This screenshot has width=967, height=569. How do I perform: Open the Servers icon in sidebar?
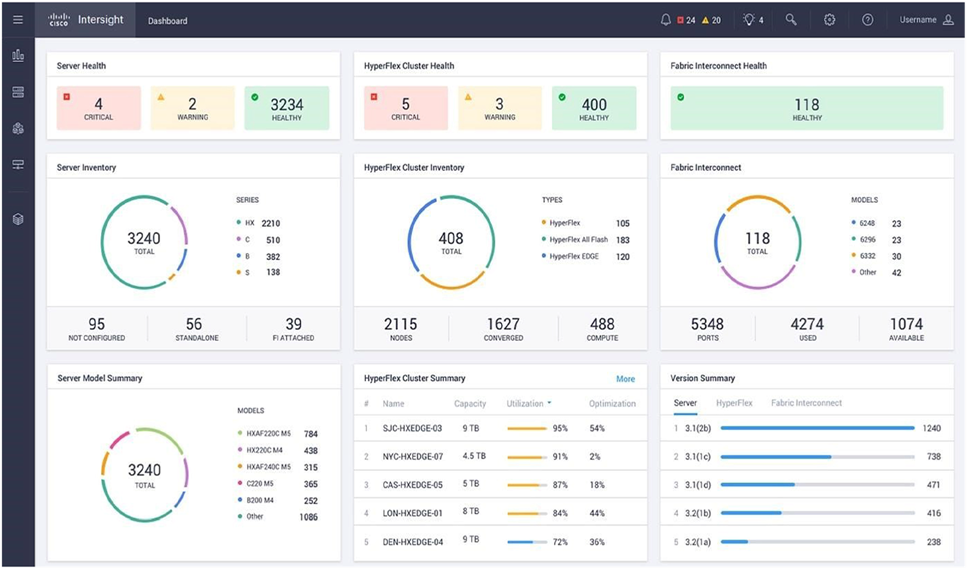(x=17, y=92)
